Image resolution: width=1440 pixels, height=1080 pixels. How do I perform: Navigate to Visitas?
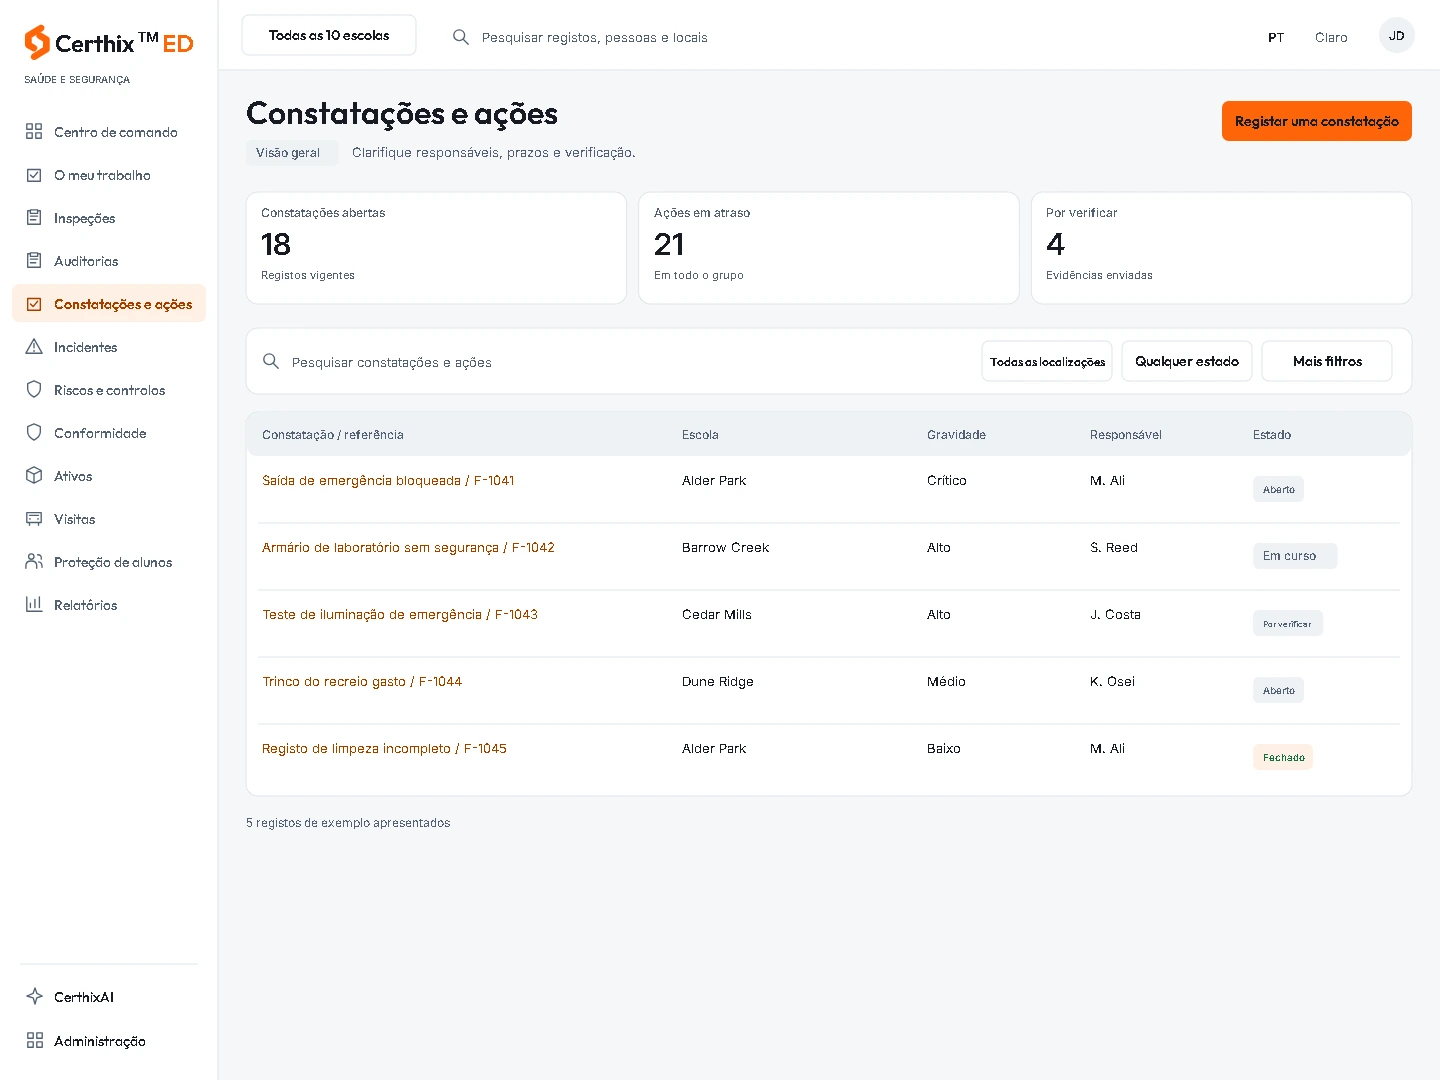(109, 518)
